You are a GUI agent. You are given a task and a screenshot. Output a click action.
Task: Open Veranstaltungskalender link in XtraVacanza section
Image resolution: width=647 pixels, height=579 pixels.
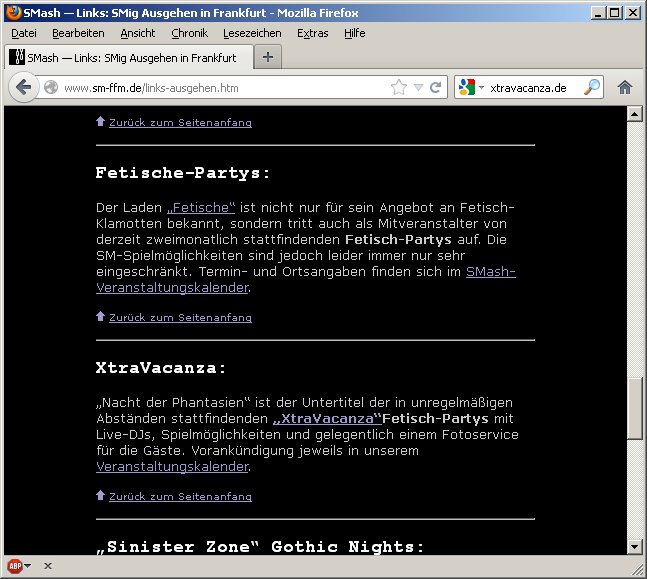point(172,467)
